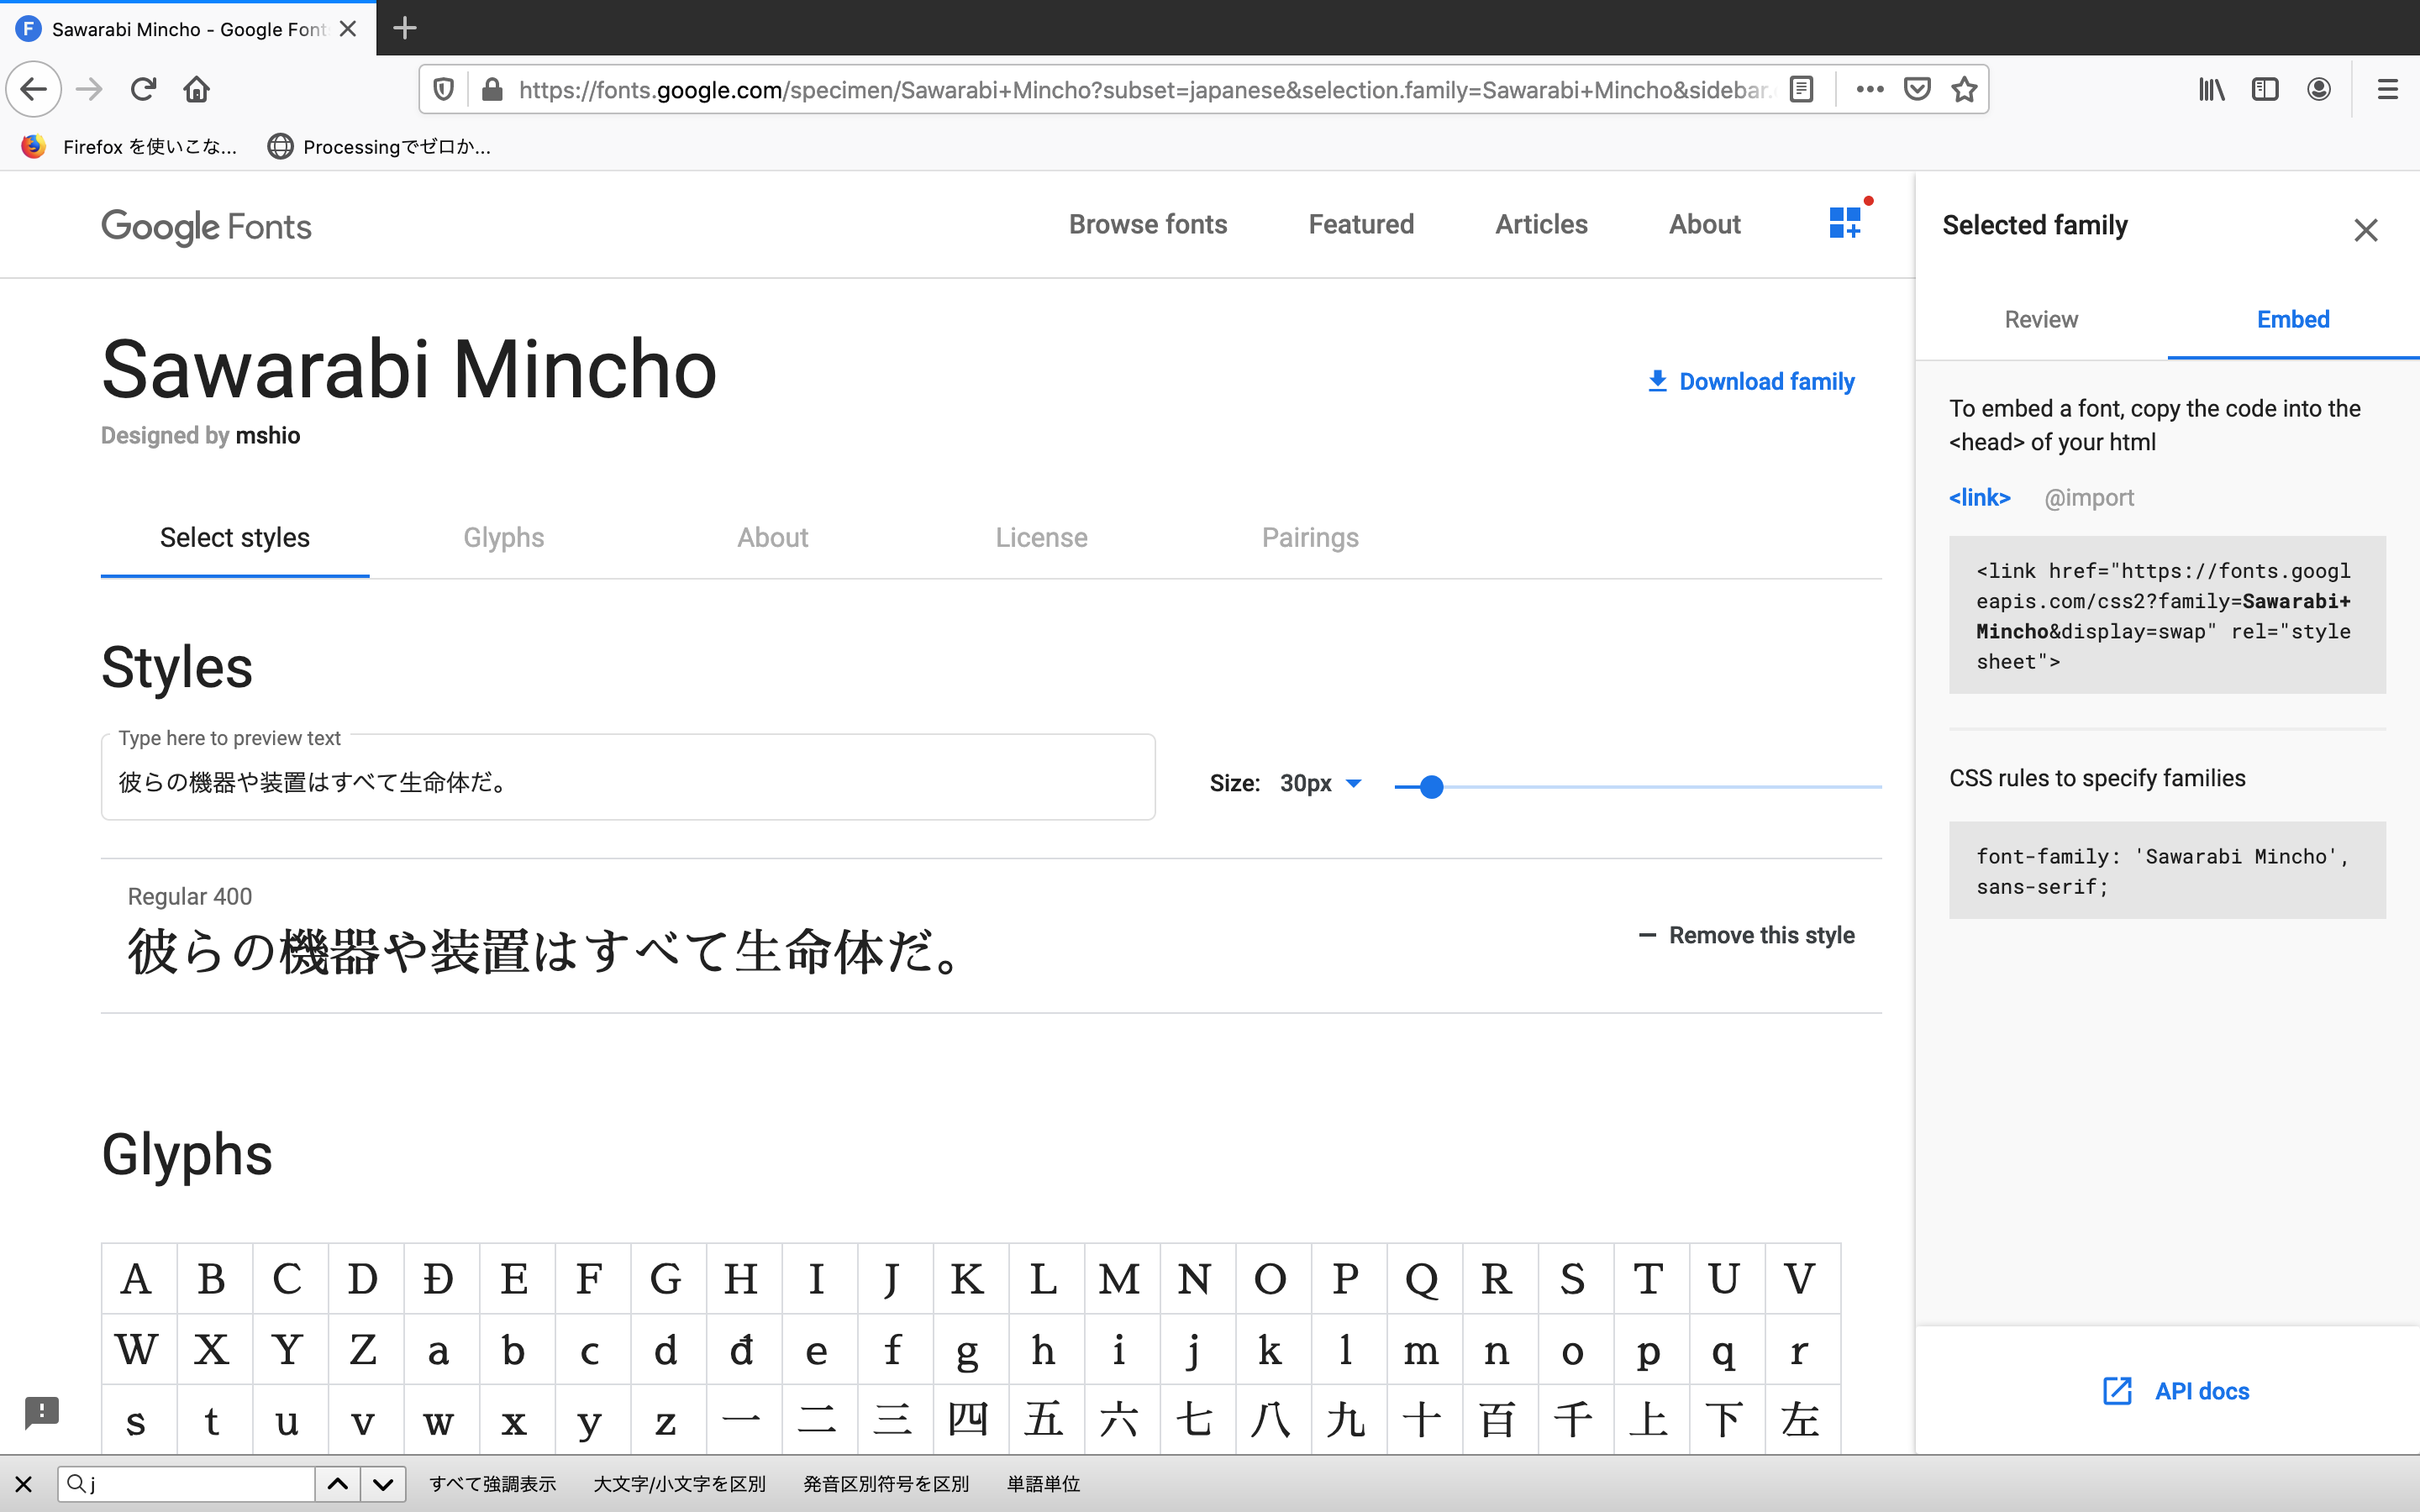Open the Google apps grid icon
The width and height of the screenshot is (2420, 1512).
[x=1847, y=223]
